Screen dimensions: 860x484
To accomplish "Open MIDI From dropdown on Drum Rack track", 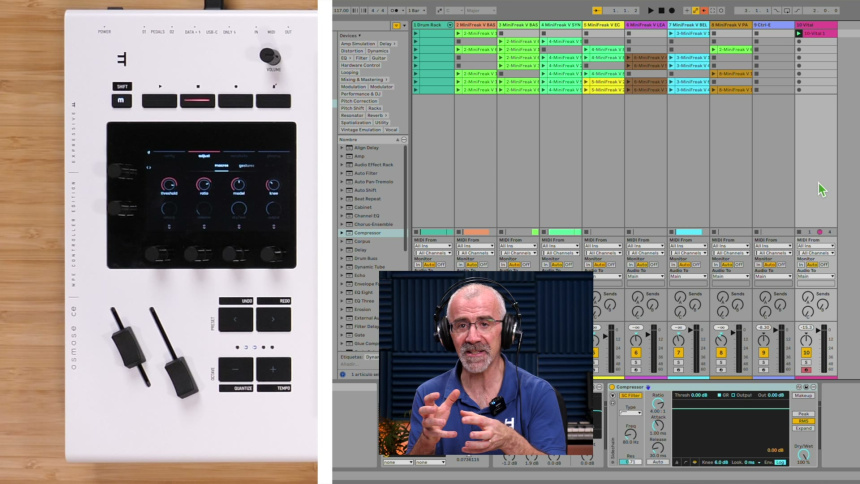I will coord(433,246).
